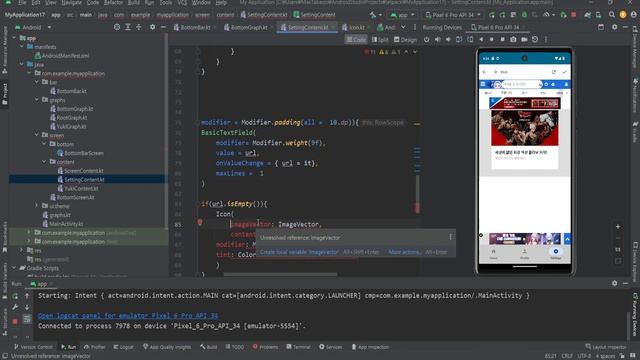Open the Logcat tool window tab
This screenshot has width=640, height=360.
pos(123,347)
